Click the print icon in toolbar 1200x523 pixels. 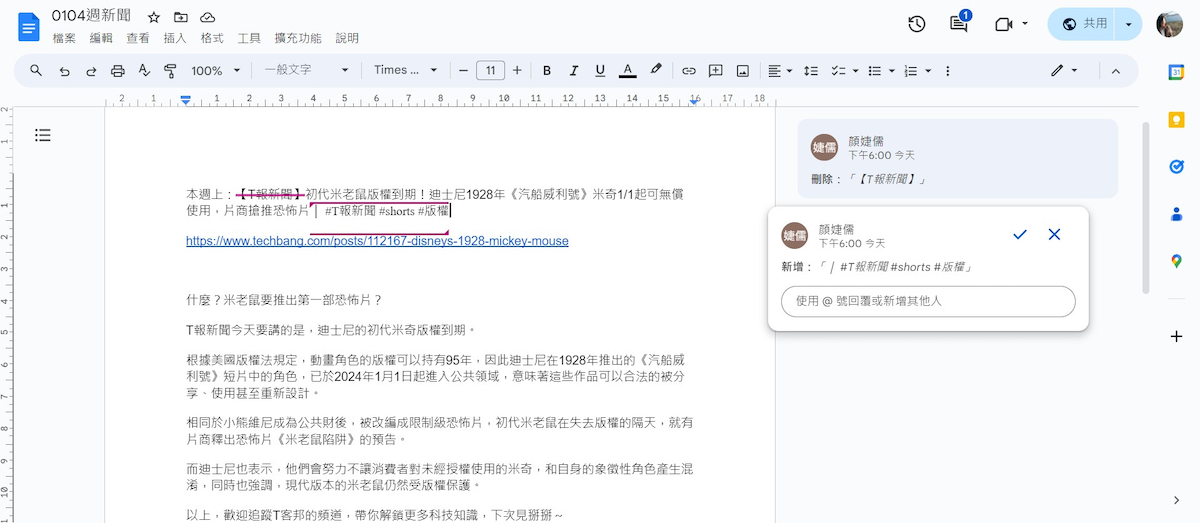click(x=118, y=71)
